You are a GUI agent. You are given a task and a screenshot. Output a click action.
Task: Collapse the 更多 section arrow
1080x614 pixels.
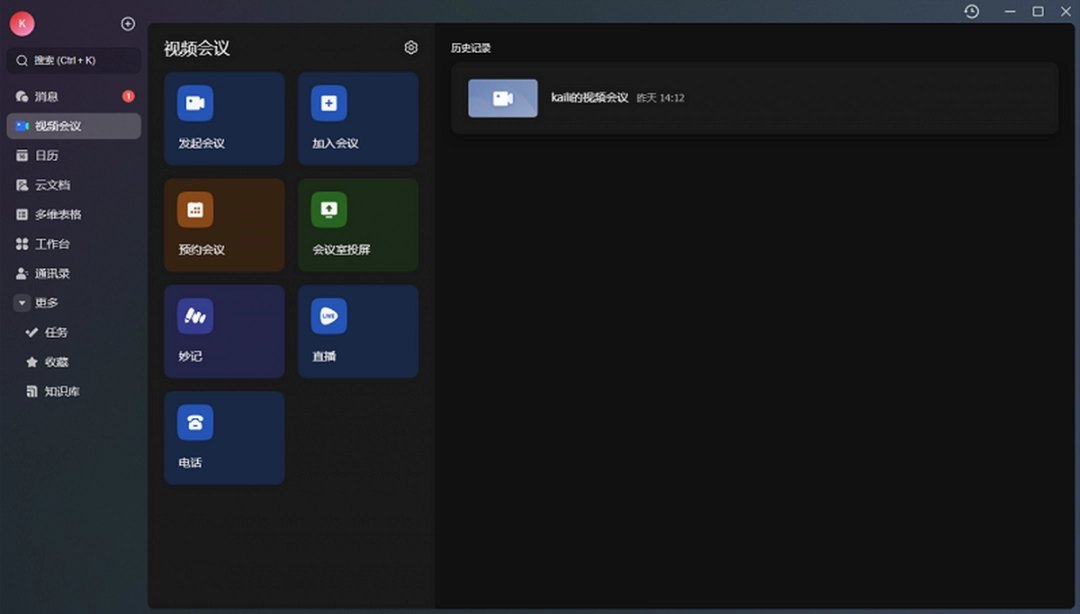(22, 303)
